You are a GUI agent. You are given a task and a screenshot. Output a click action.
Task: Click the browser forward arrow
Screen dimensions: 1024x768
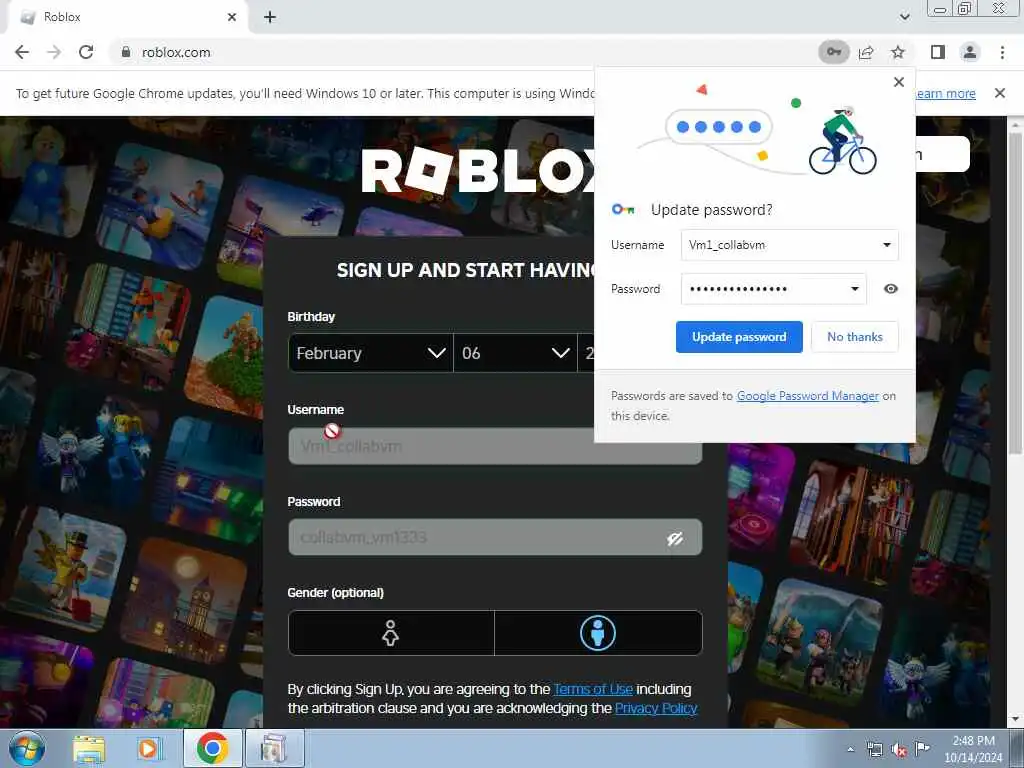point(54,52)
